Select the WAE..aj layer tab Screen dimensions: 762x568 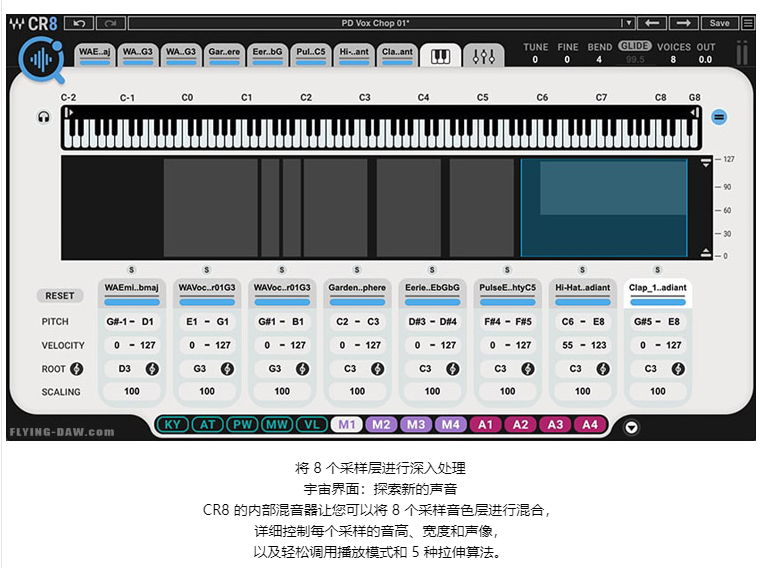point(95,55)
